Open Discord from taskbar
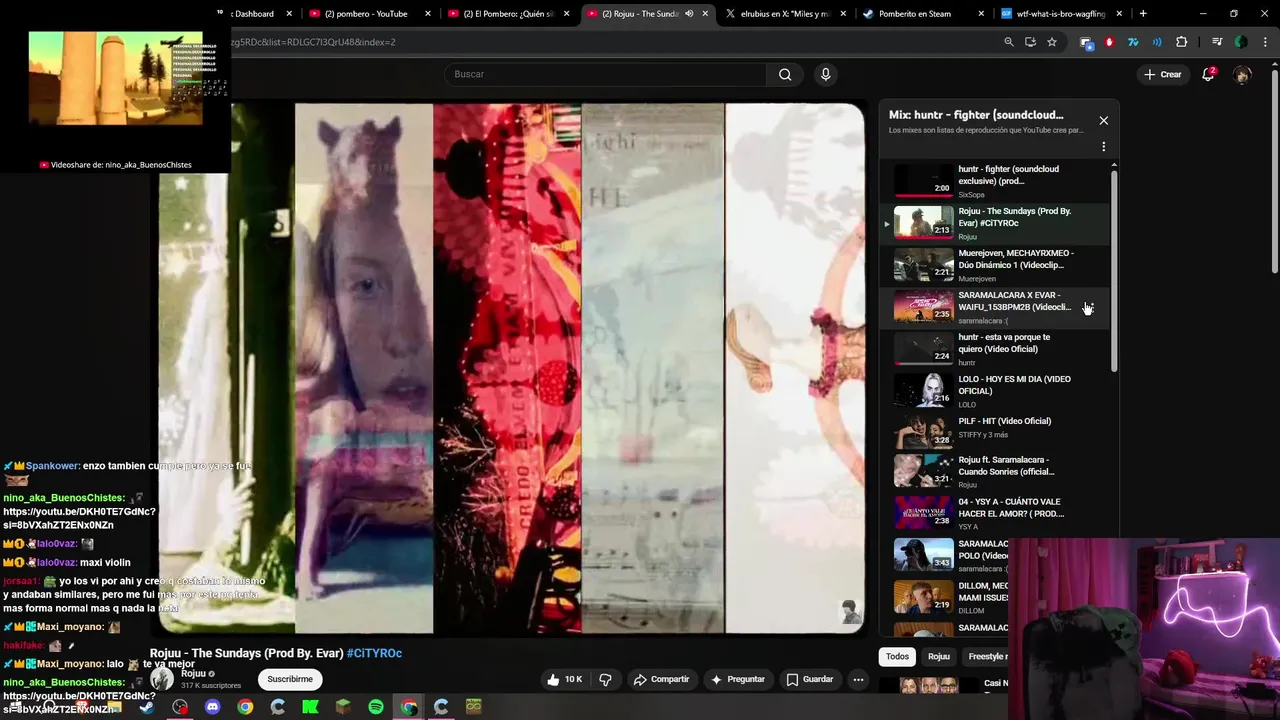This screenshot has width=1280, height=720. pos(212,707)
